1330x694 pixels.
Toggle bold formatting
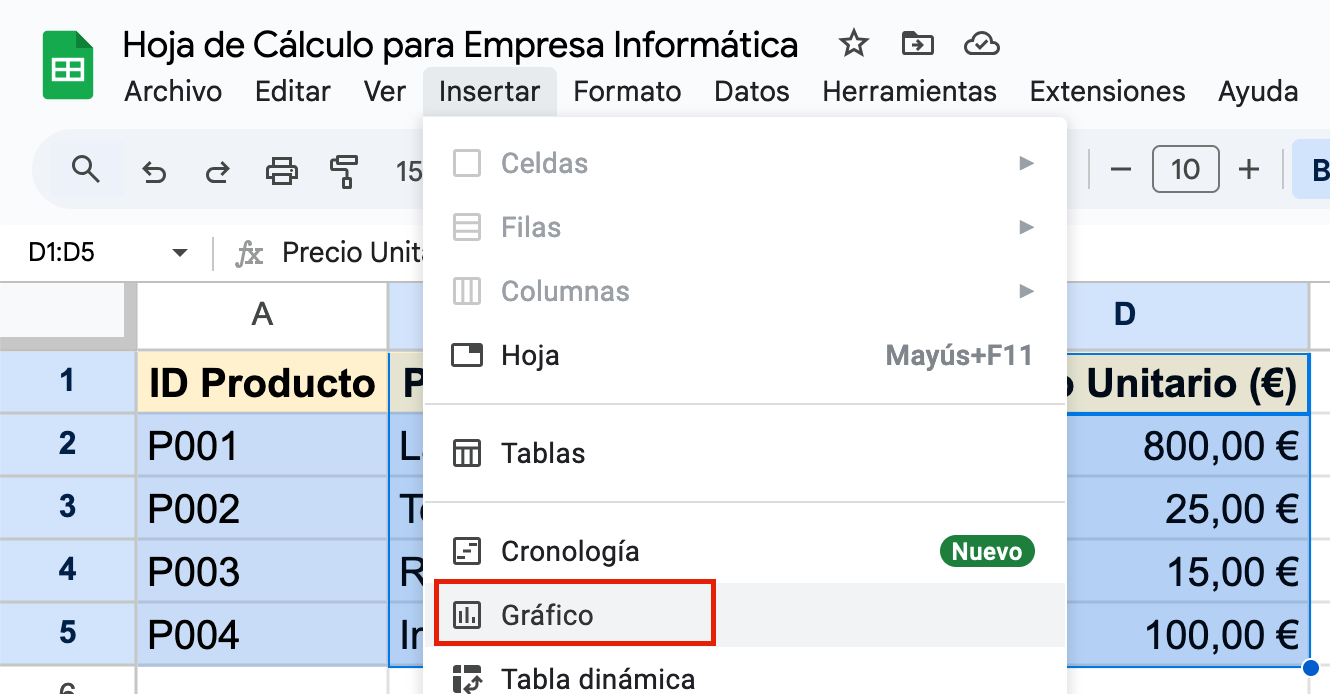pos(1321,169)
